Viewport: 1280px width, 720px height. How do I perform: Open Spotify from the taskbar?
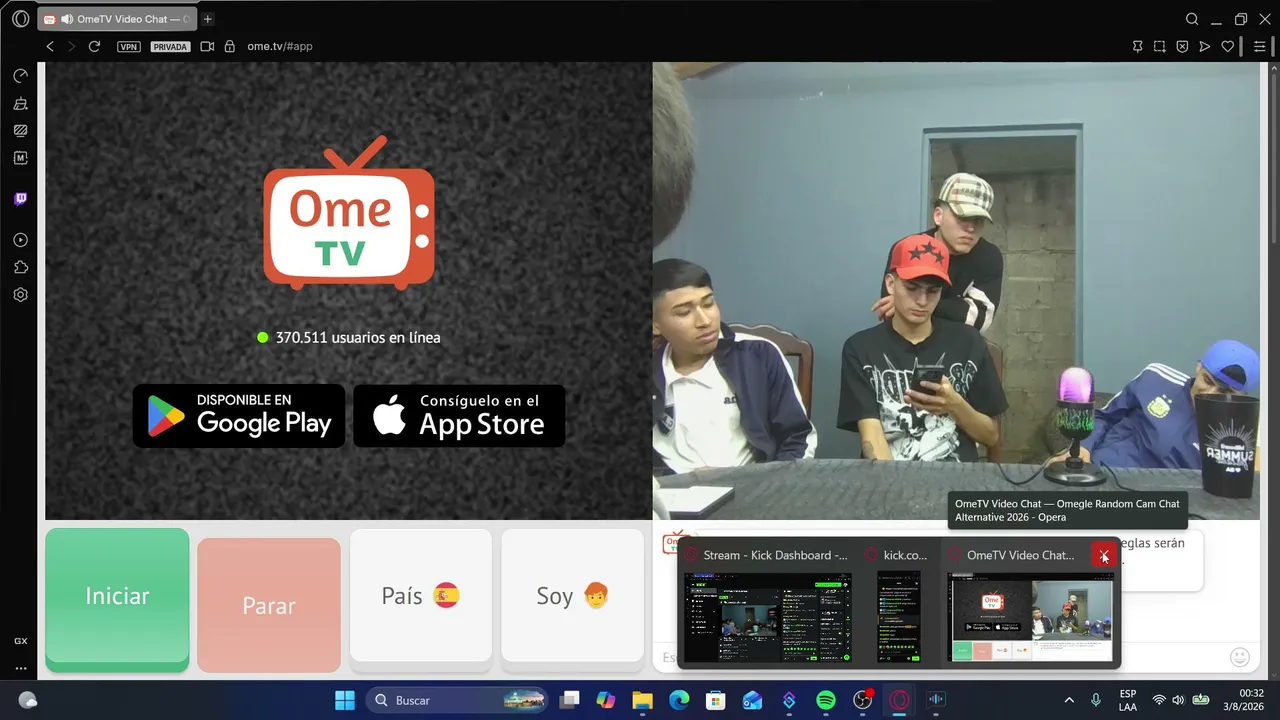point(826,700)
